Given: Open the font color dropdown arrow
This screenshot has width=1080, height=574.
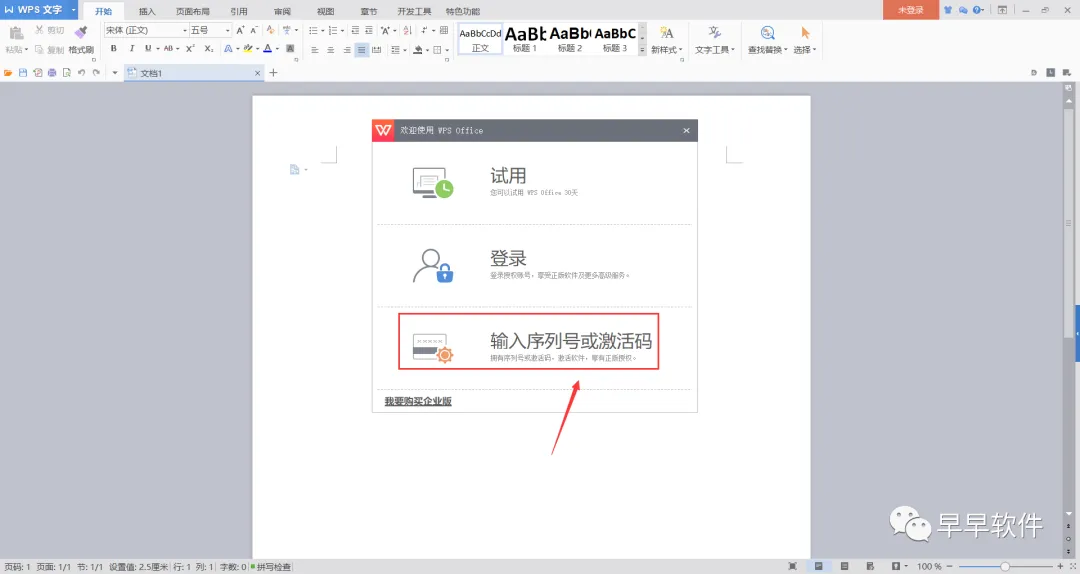Looking at the screenshot, I should (278, 49).
